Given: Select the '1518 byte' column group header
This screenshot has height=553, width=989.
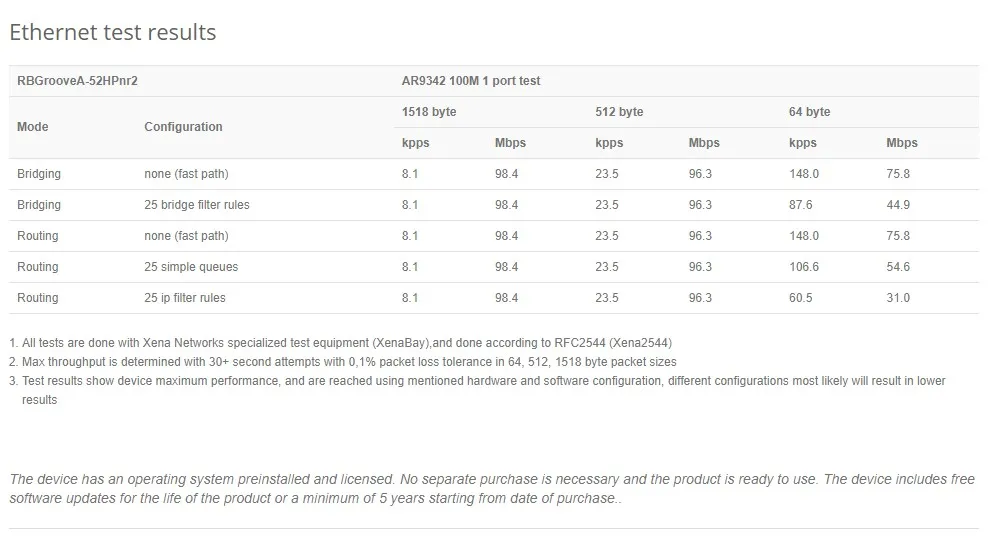Looking at the screenshot, I should tap(429, 112).
